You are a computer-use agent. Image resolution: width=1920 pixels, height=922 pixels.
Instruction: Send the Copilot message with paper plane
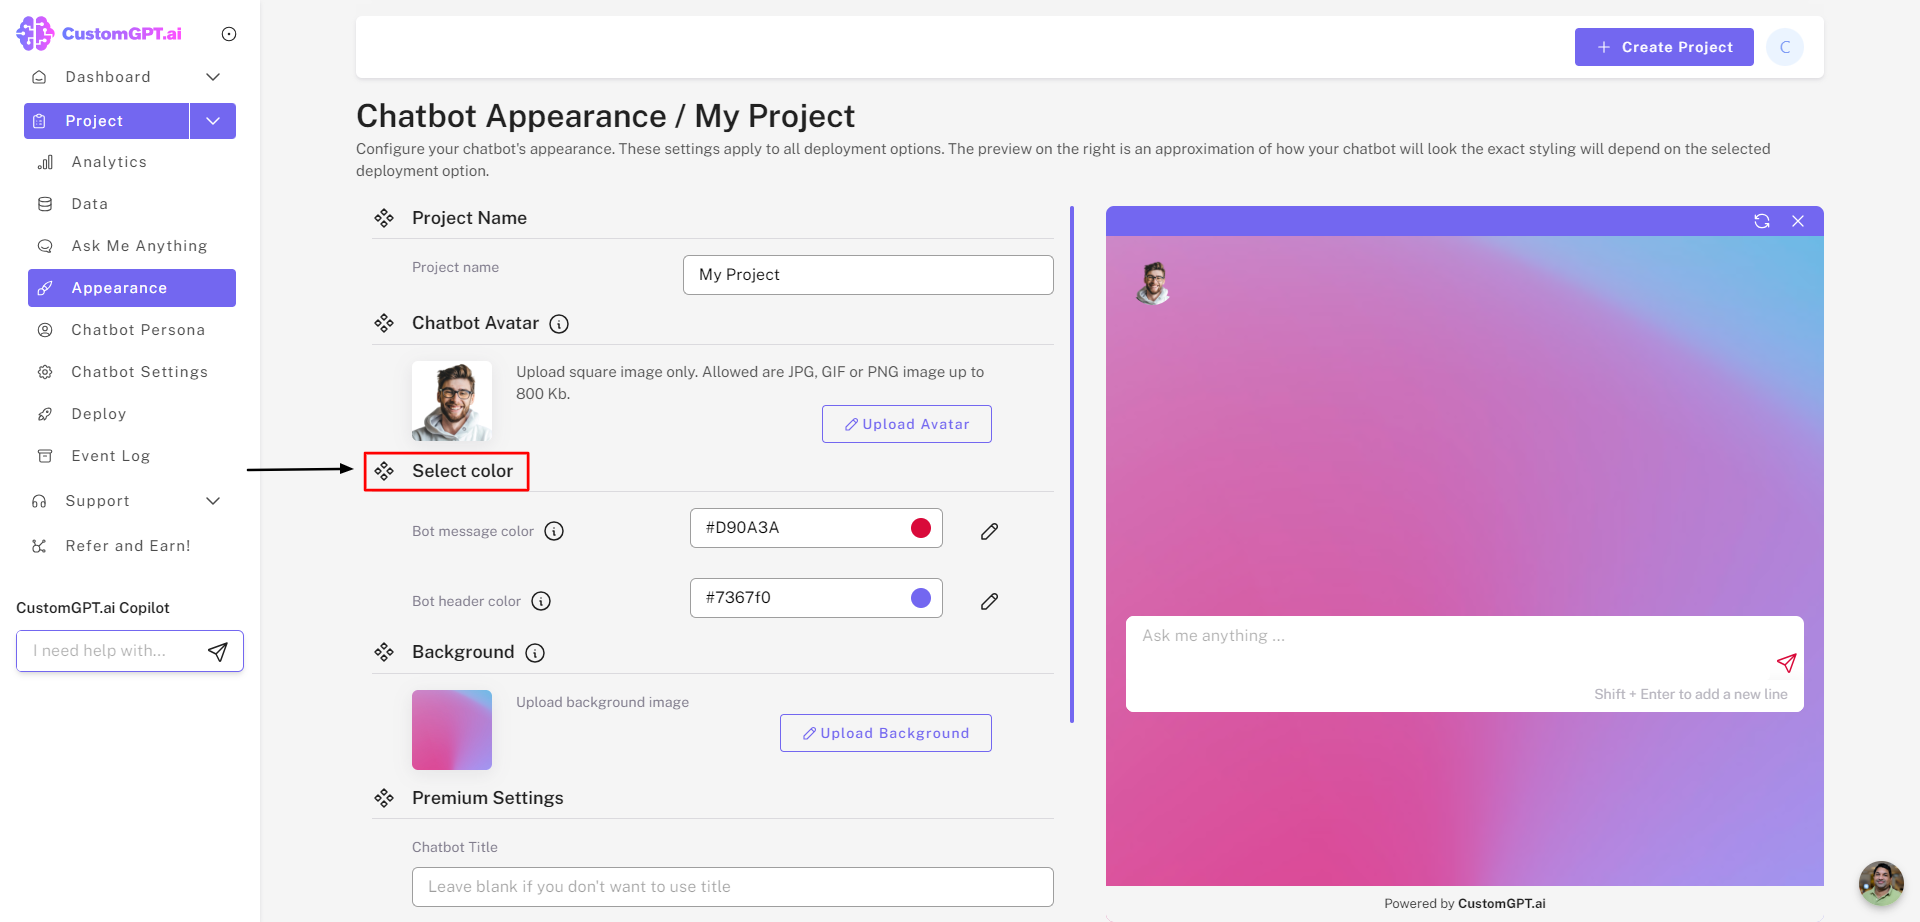click(x=218, y=651)
